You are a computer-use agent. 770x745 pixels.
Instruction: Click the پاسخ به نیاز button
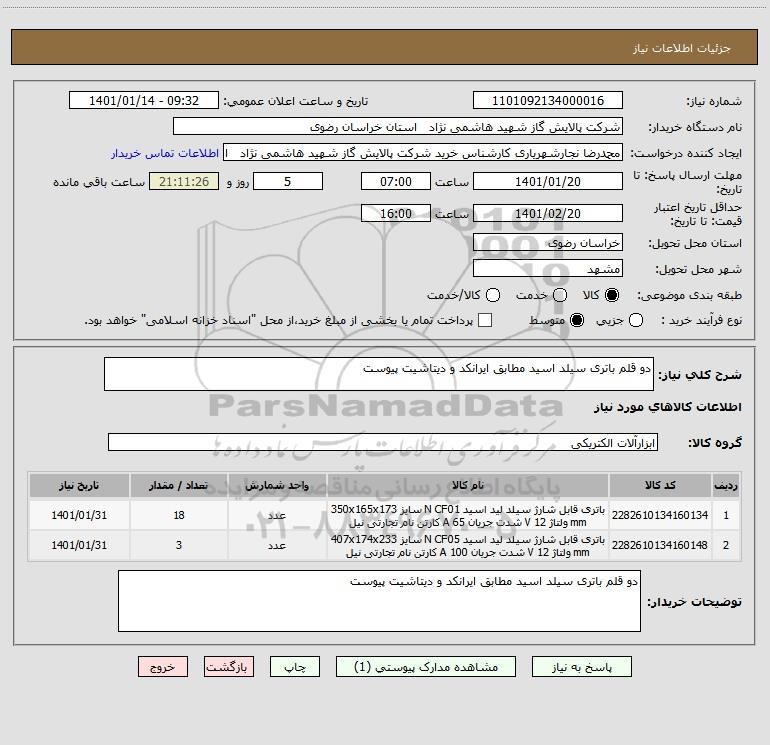[x=581, y=667]
